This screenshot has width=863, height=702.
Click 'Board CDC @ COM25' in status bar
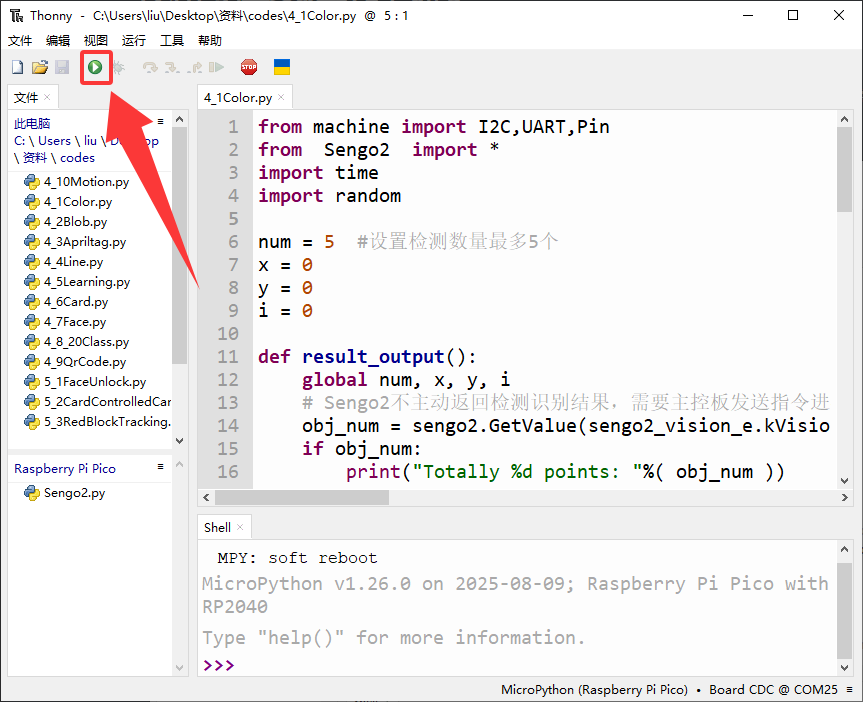point(773,689)
